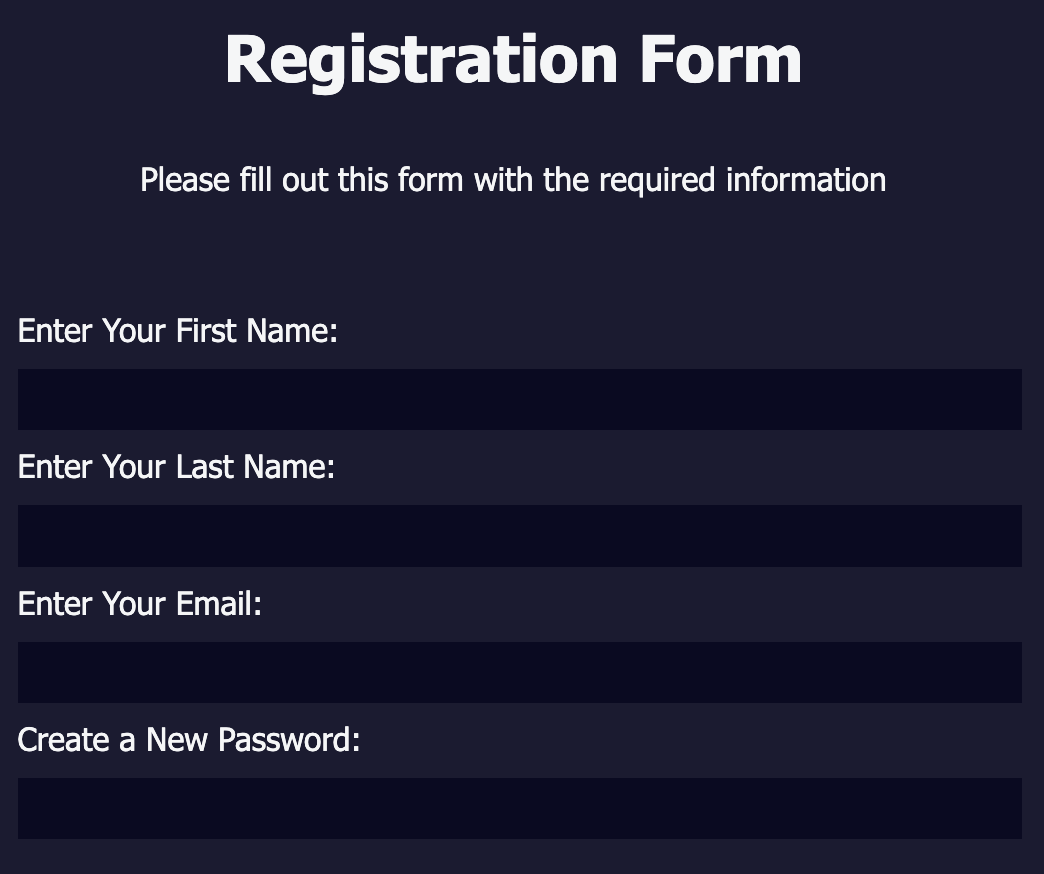1044x874 pixels.
Task: Select the Email input field
Action: pyautogui.click(x=519, y=672)
